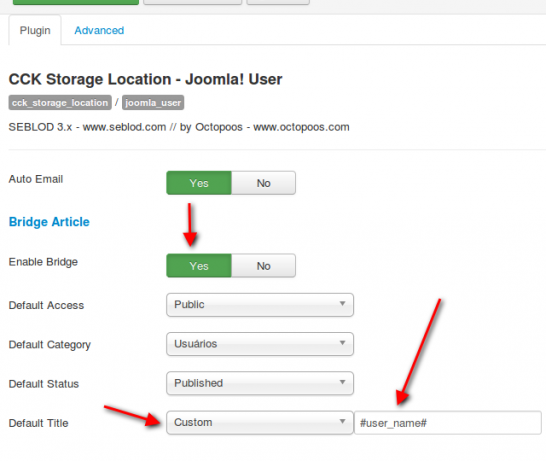Screen dimensions: 546x461
Task: Disable Bridge with the No button
Action: 264,266
